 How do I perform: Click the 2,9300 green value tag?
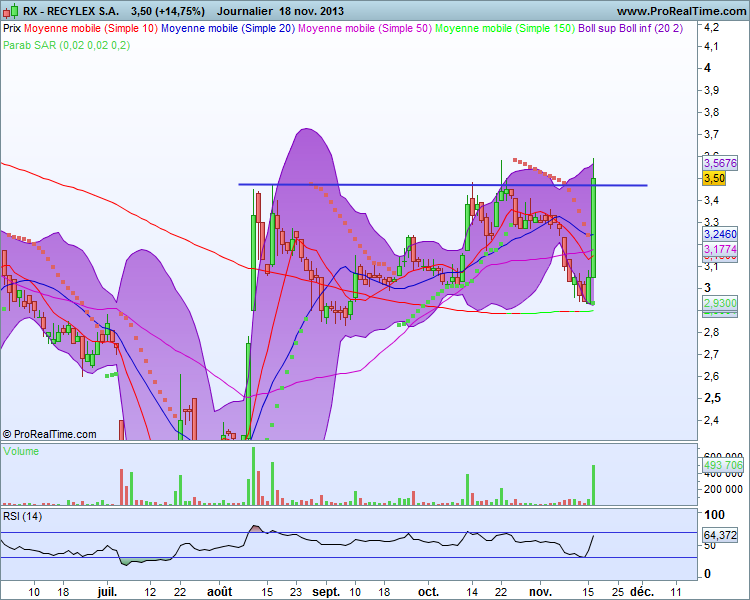pyautogui.click(x=720, y=303)
